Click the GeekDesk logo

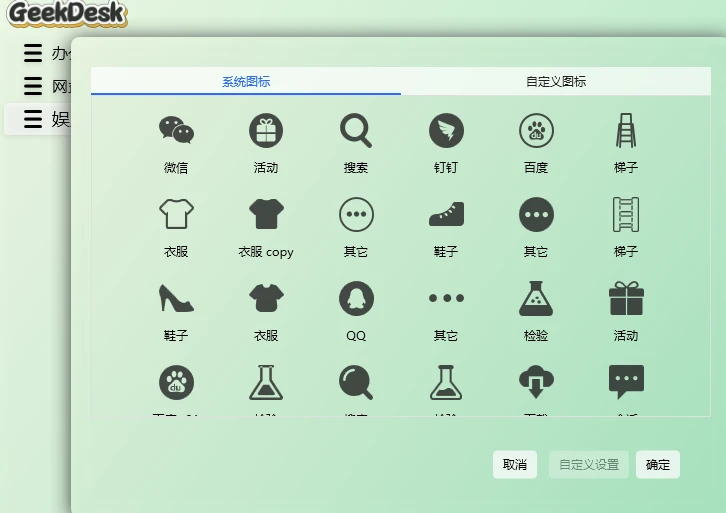(x=67, y=13)
